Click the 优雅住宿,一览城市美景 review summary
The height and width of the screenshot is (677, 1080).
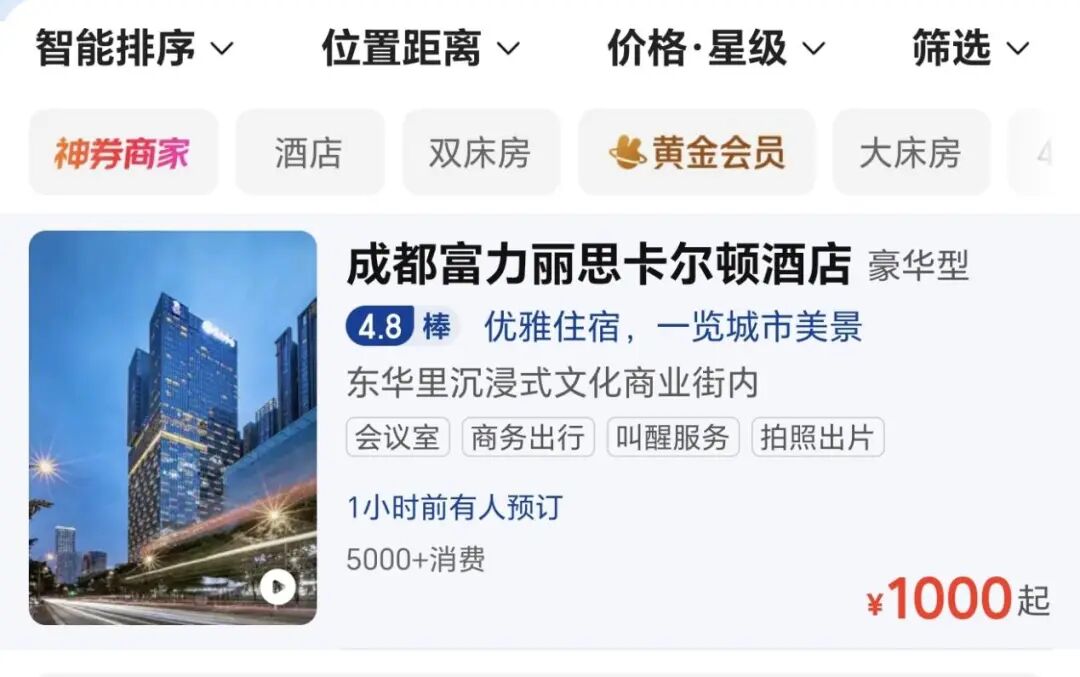tap(673, 326)
